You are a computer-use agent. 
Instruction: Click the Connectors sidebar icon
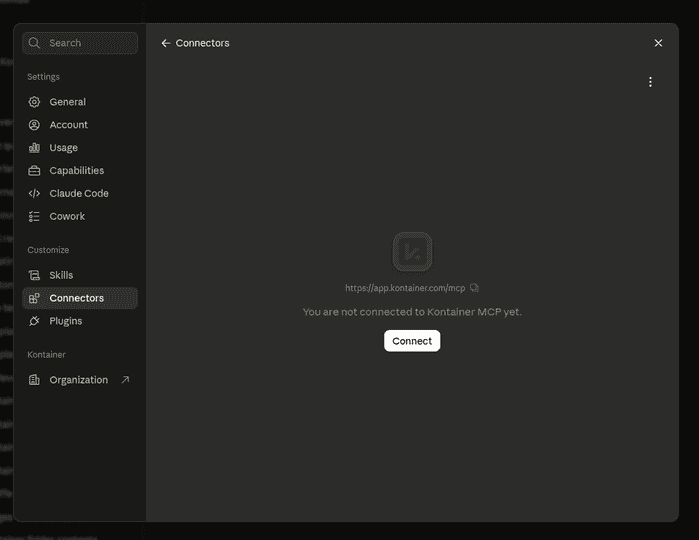click(34, 298)
